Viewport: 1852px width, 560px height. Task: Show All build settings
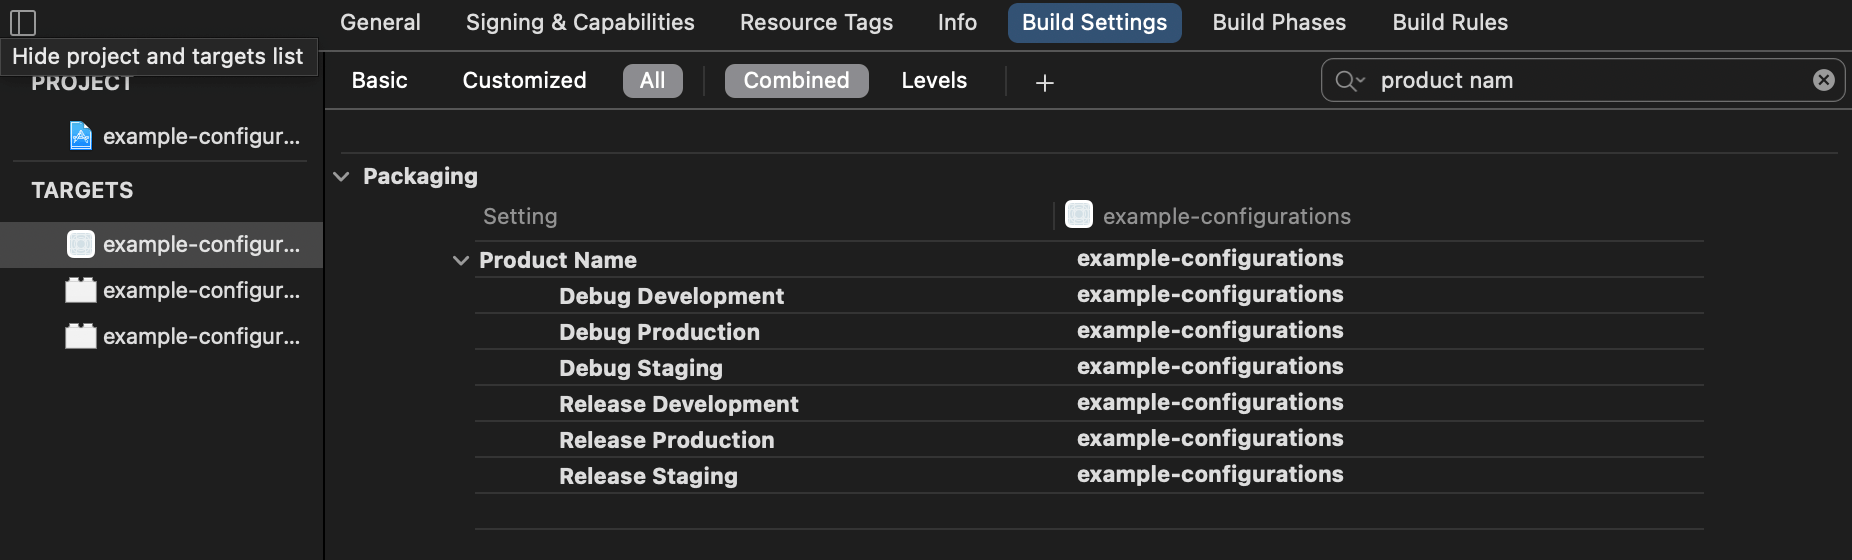652,81
